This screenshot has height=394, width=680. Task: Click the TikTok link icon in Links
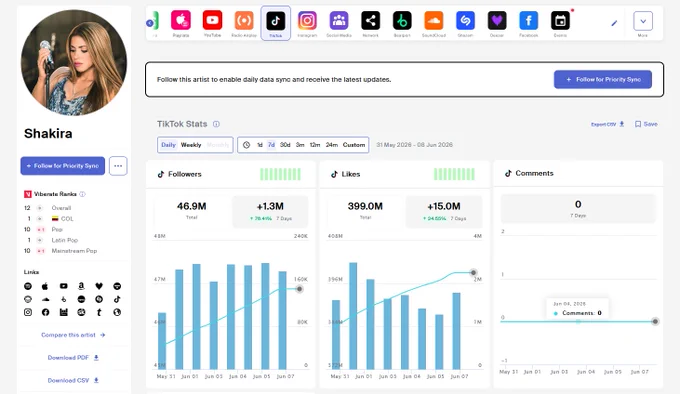point(117,299)
